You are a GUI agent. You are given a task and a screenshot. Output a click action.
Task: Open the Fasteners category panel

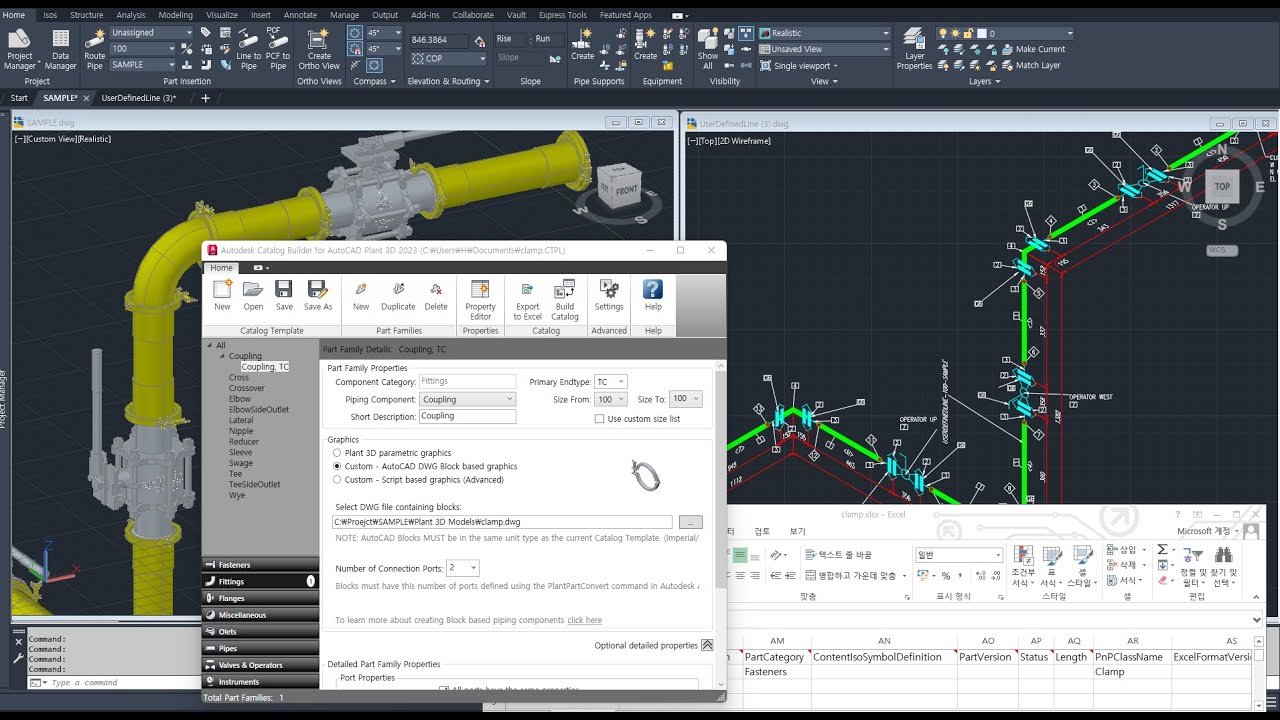coord(260,565)
